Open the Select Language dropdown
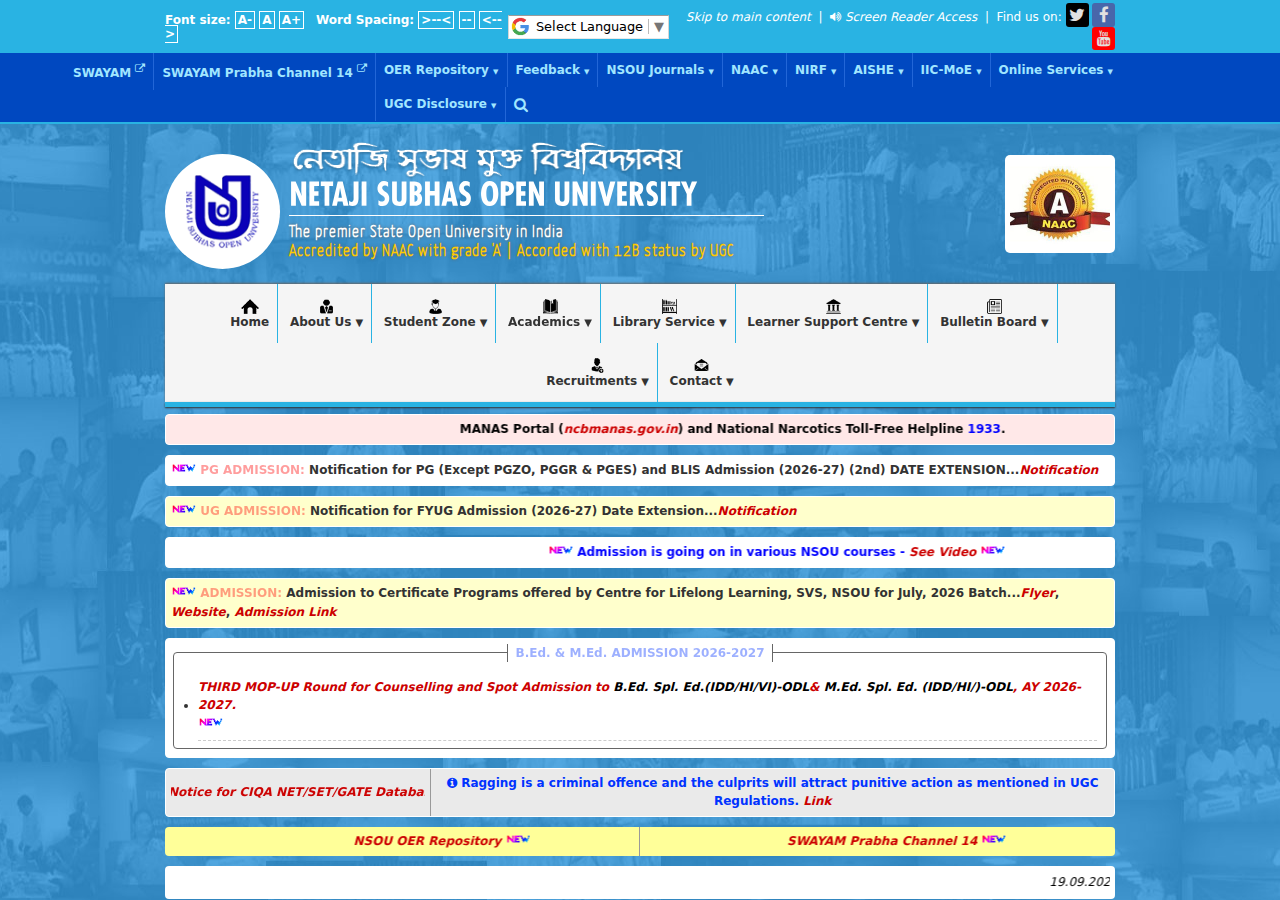 tap(588, 27)
